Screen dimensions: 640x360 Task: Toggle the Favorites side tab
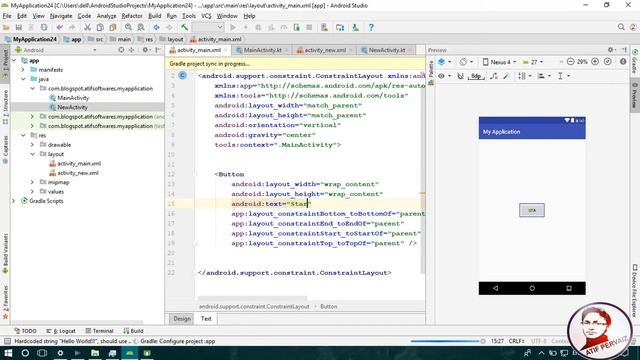coord(5,302)
